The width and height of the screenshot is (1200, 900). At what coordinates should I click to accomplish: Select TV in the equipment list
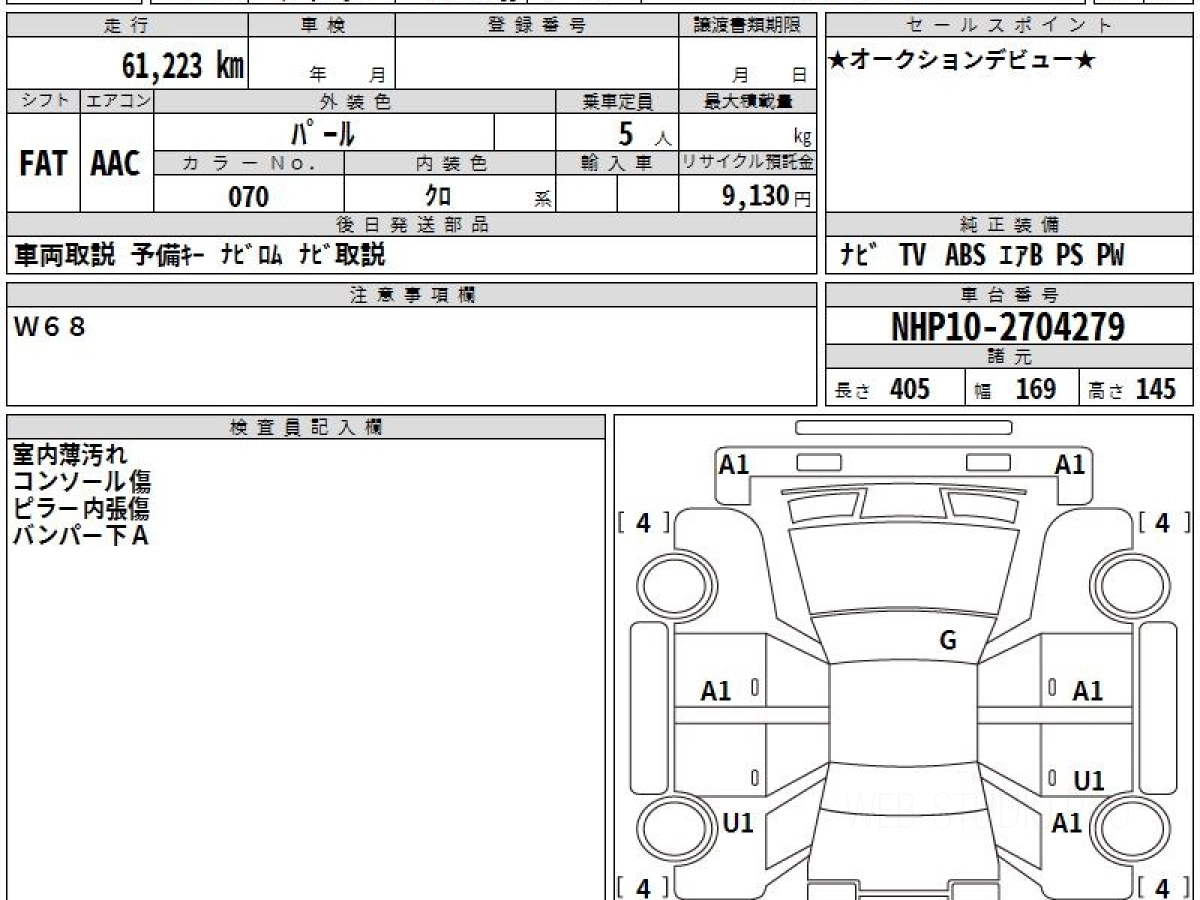click(x=912, y=255)
